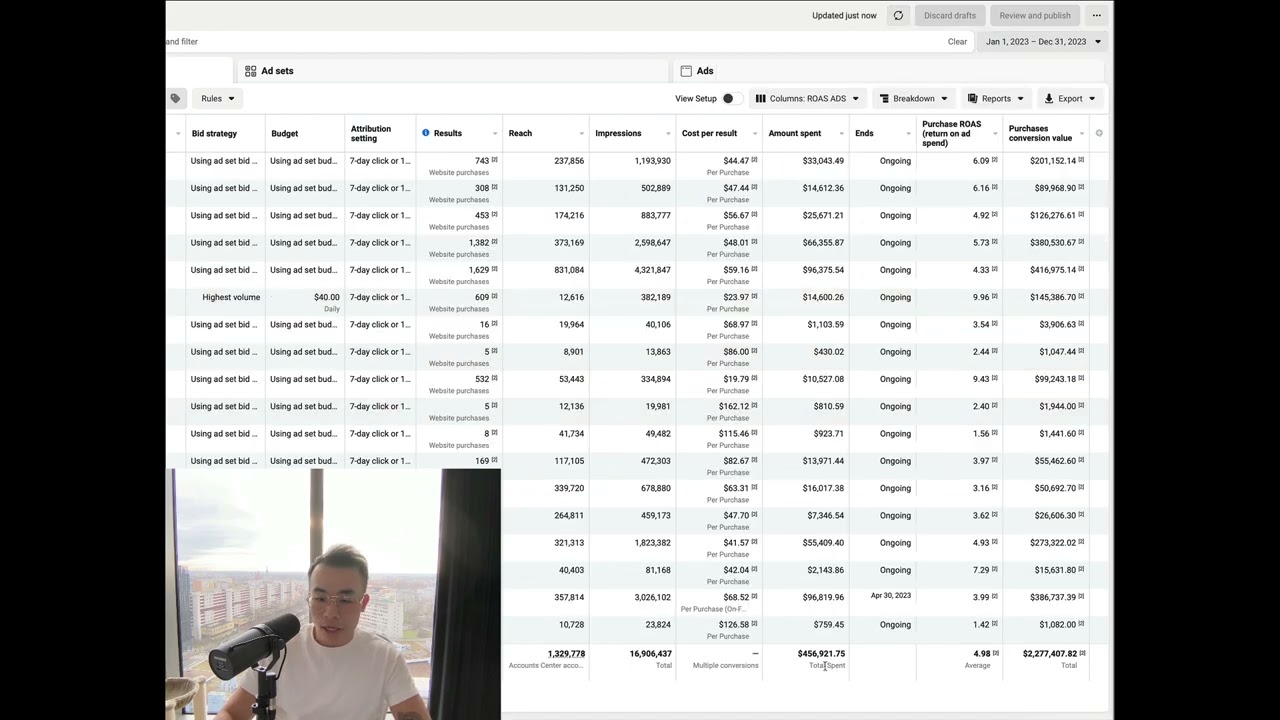
Task: Select the Highest volume bid strategy cell
Action: [x=231, y=297]
